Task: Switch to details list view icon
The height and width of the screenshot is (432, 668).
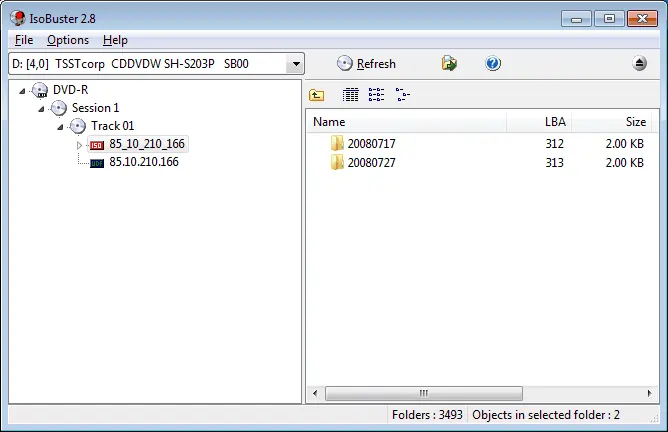Action: 350,95
